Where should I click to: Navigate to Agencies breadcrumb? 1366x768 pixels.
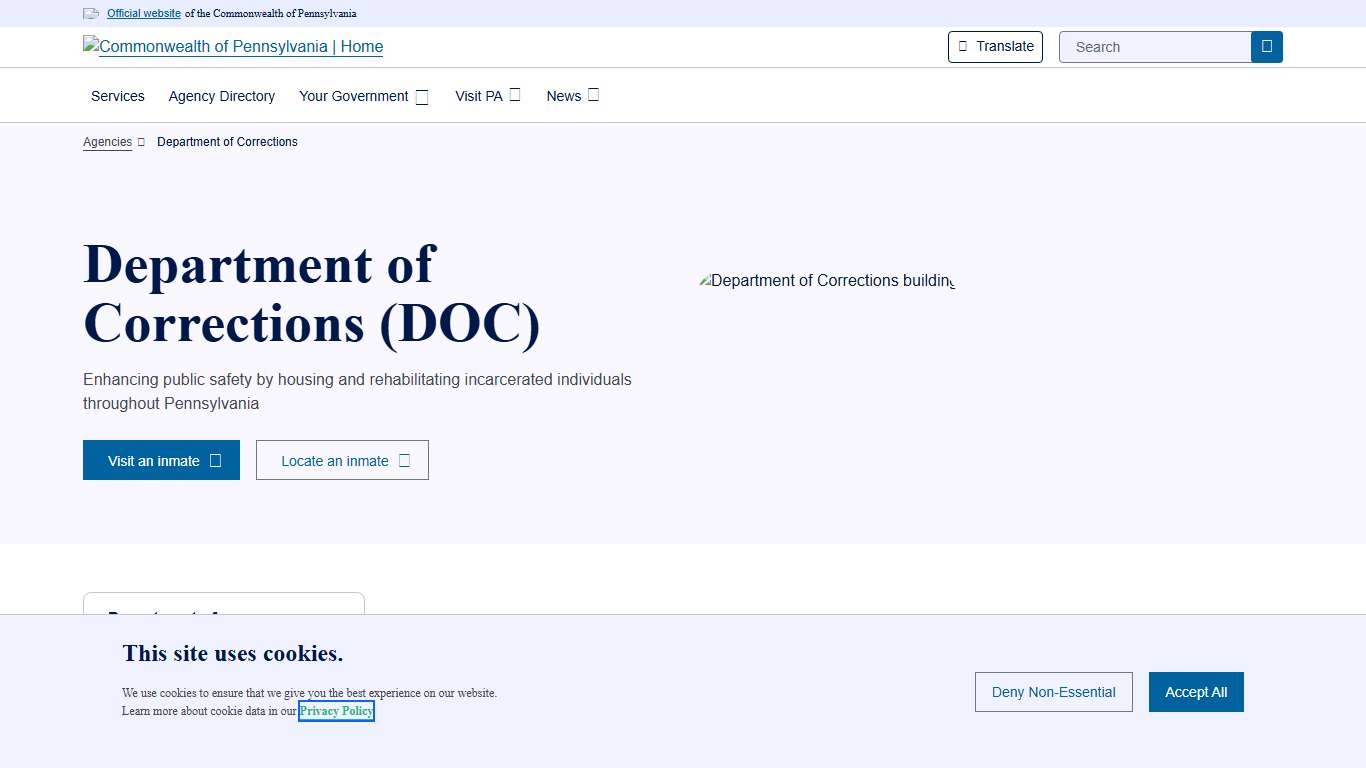(107, 142)
